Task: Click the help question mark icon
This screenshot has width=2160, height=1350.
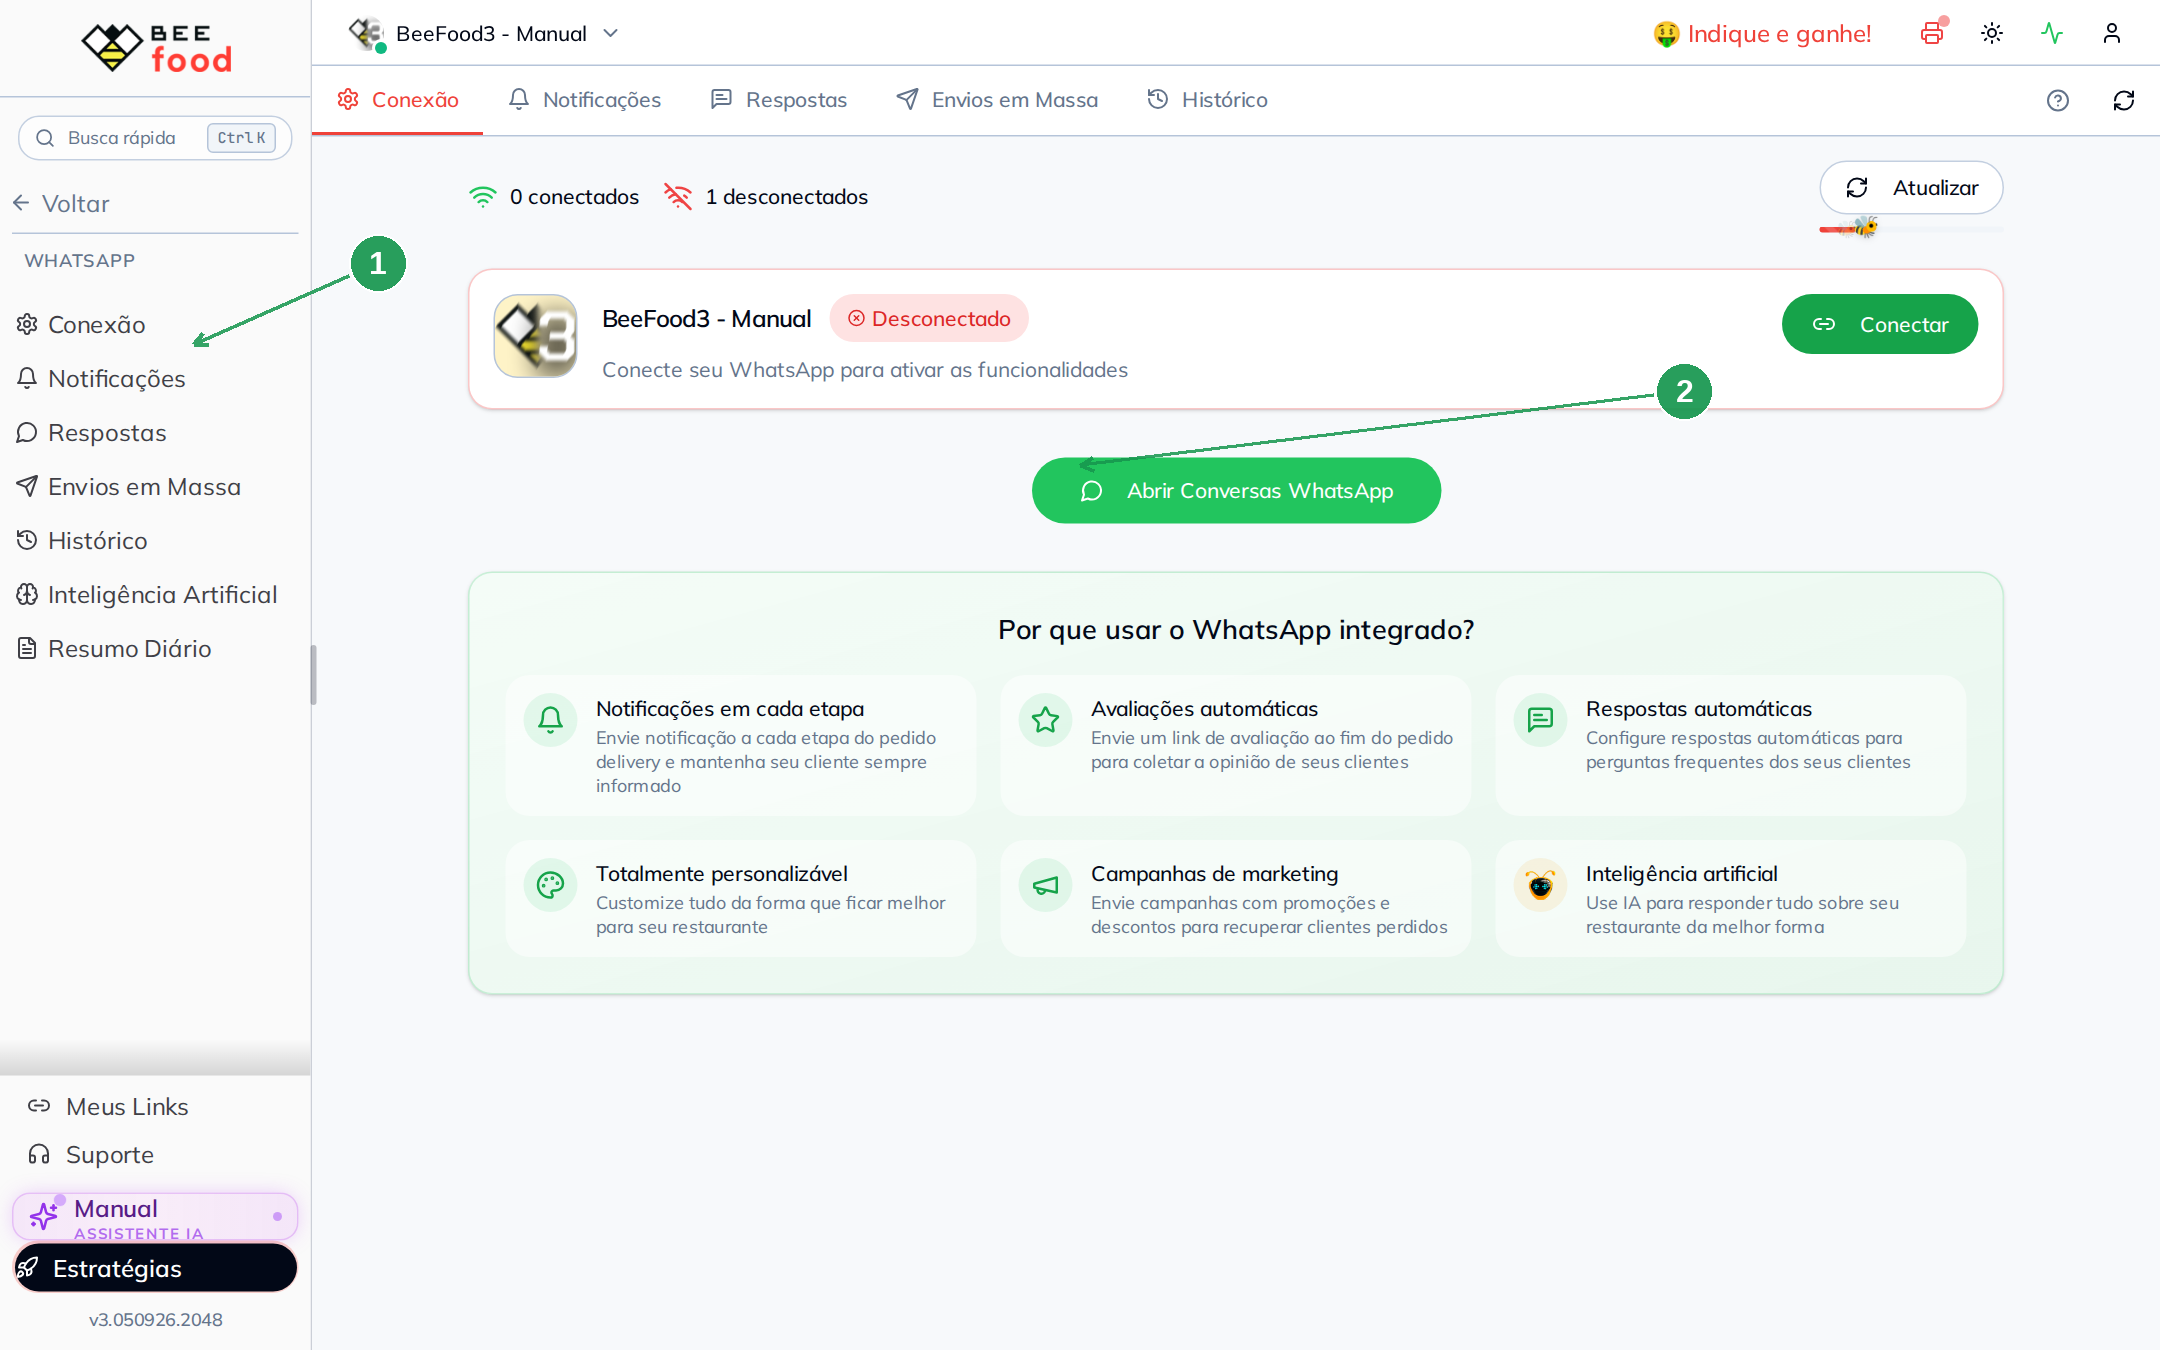Action: 2058,100
